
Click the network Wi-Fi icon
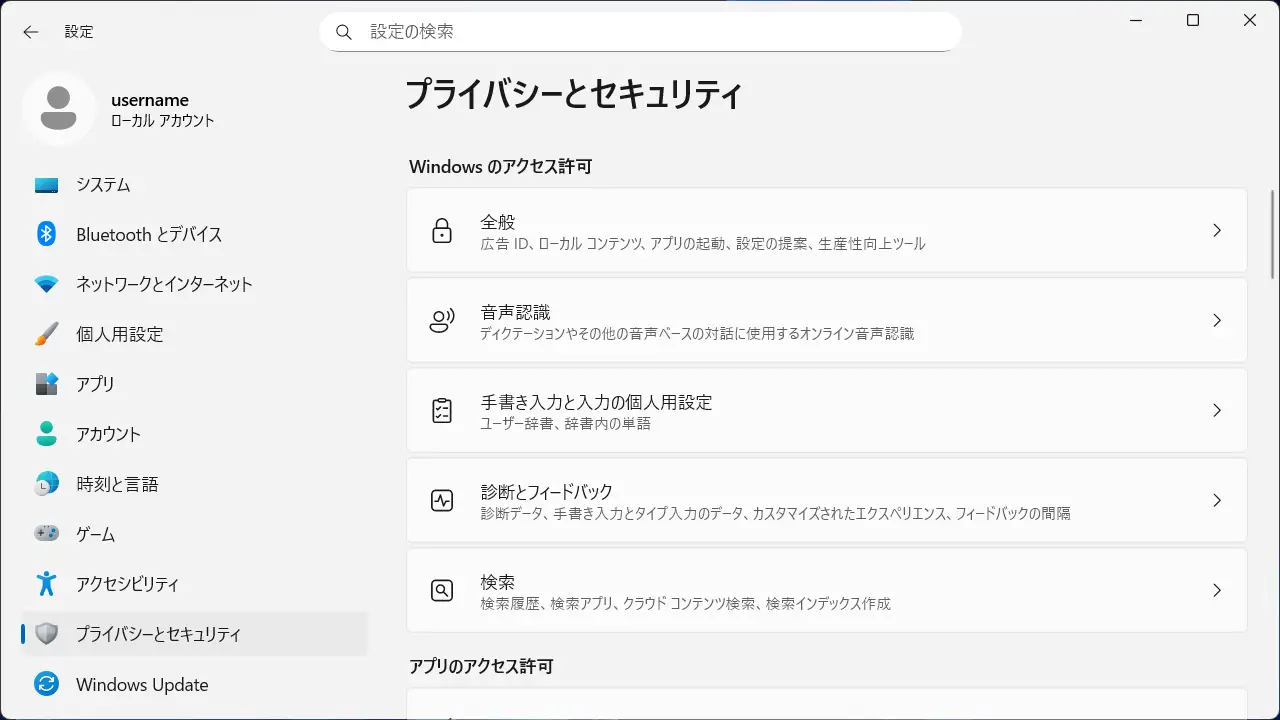point(46,284)
